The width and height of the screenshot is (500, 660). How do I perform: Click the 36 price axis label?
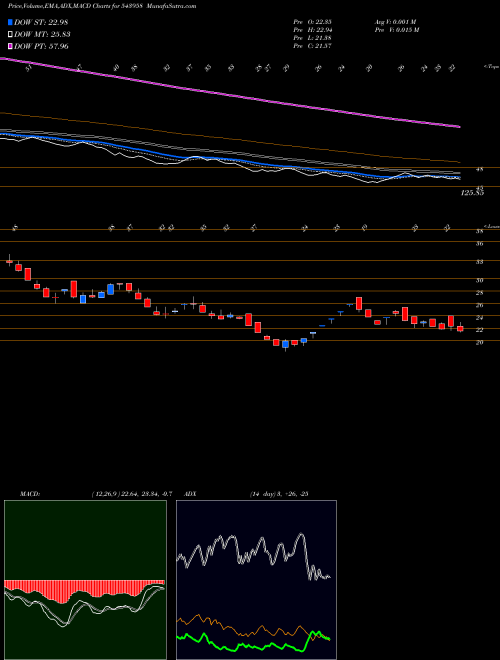click(479, 243)
